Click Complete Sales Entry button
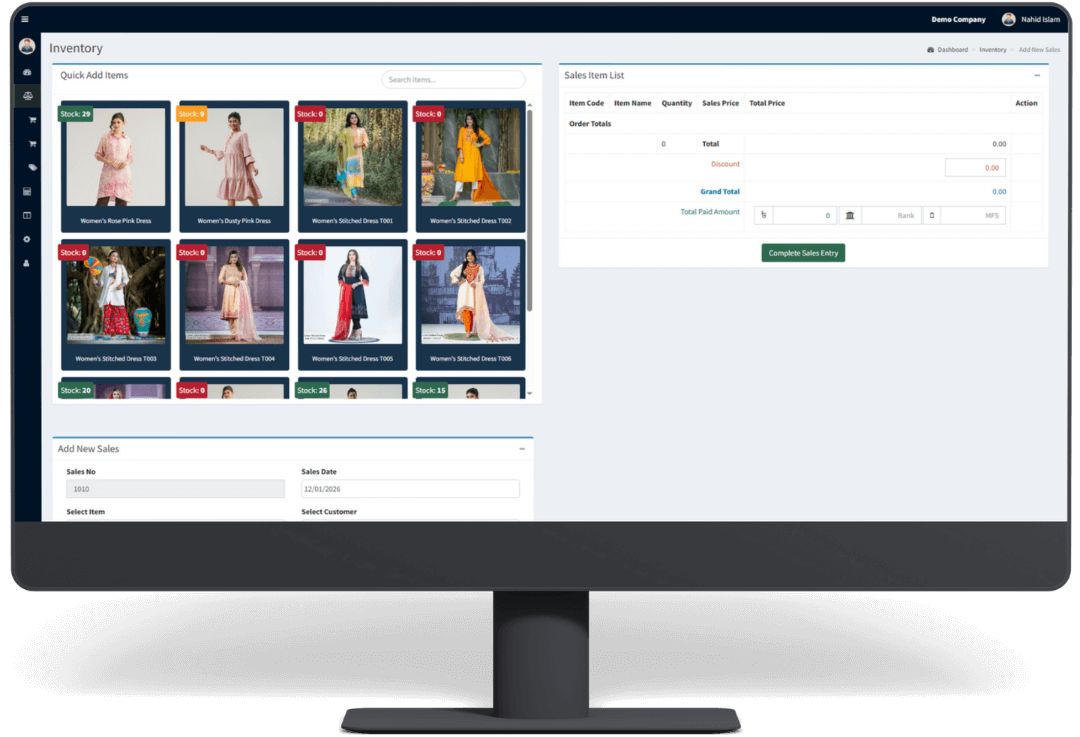The width and height of the screenshot is (1080, 737). 803,253
